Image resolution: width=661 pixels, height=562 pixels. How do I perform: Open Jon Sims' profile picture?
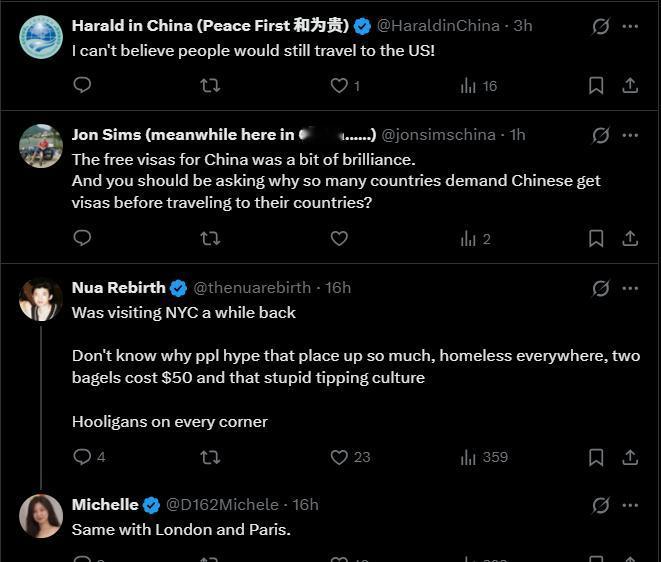coord(41,146)
